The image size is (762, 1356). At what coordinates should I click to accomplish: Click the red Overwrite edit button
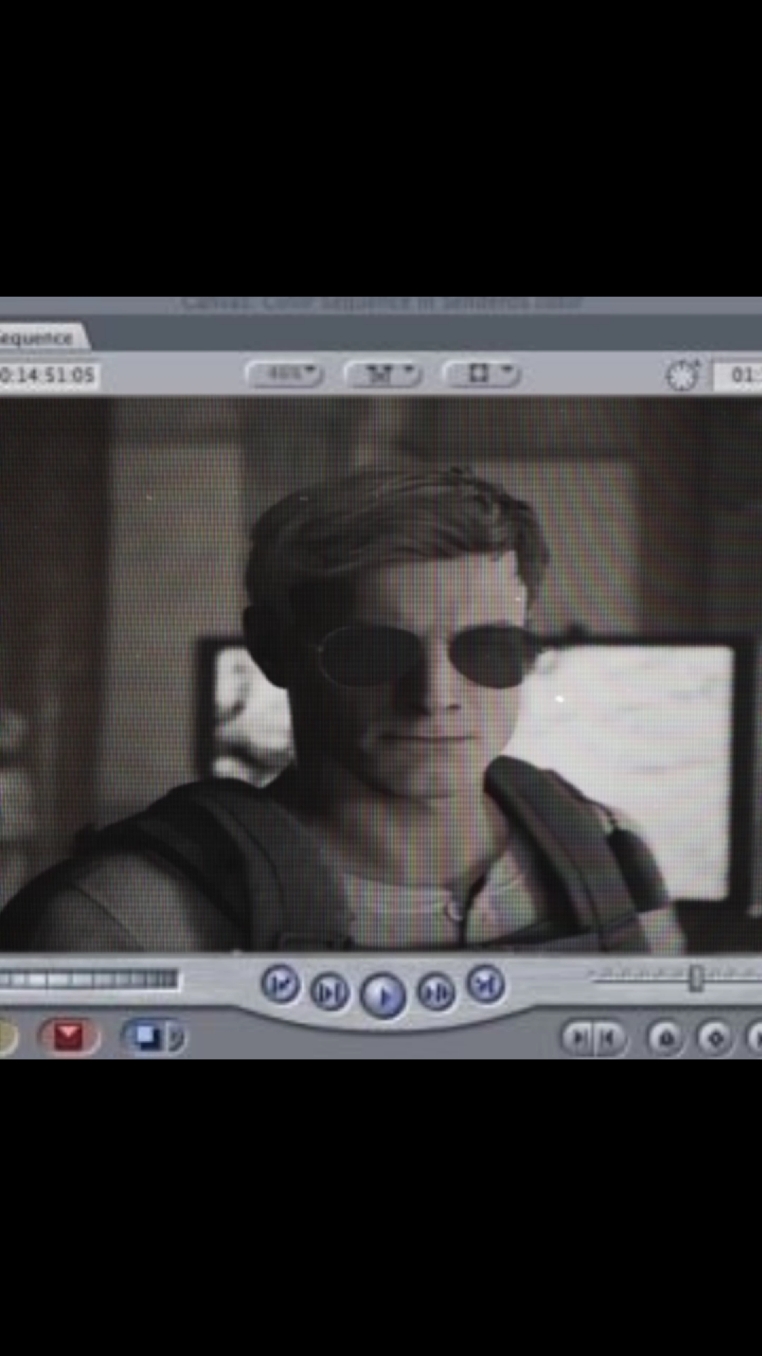pos(68,1036)
